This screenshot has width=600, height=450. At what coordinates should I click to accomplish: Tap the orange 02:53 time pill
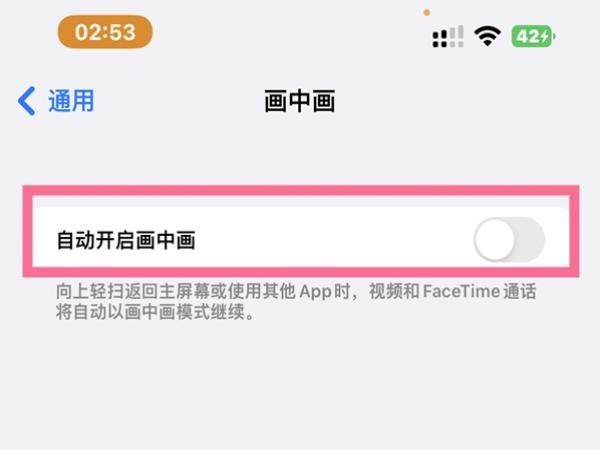pos(105,32)
